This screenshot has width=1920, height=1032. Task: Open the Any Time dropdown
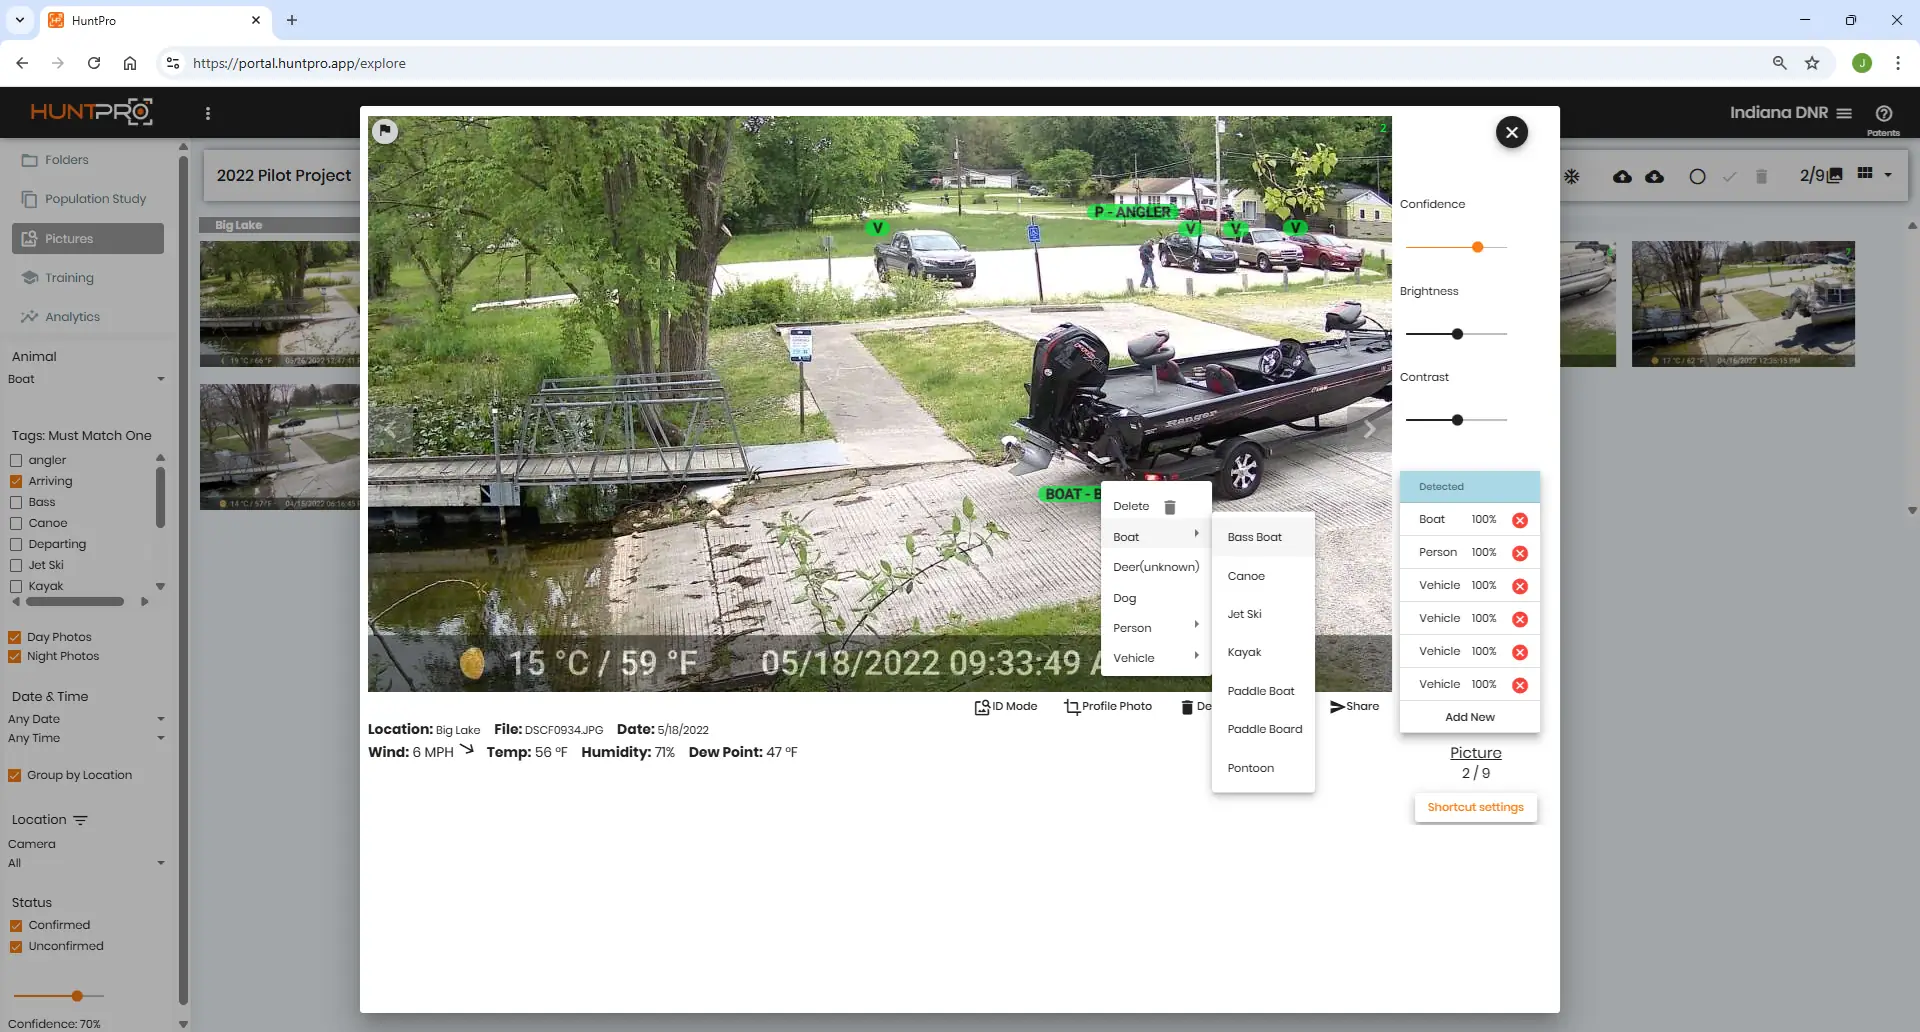pyautogui.click(x=86, y=738)
